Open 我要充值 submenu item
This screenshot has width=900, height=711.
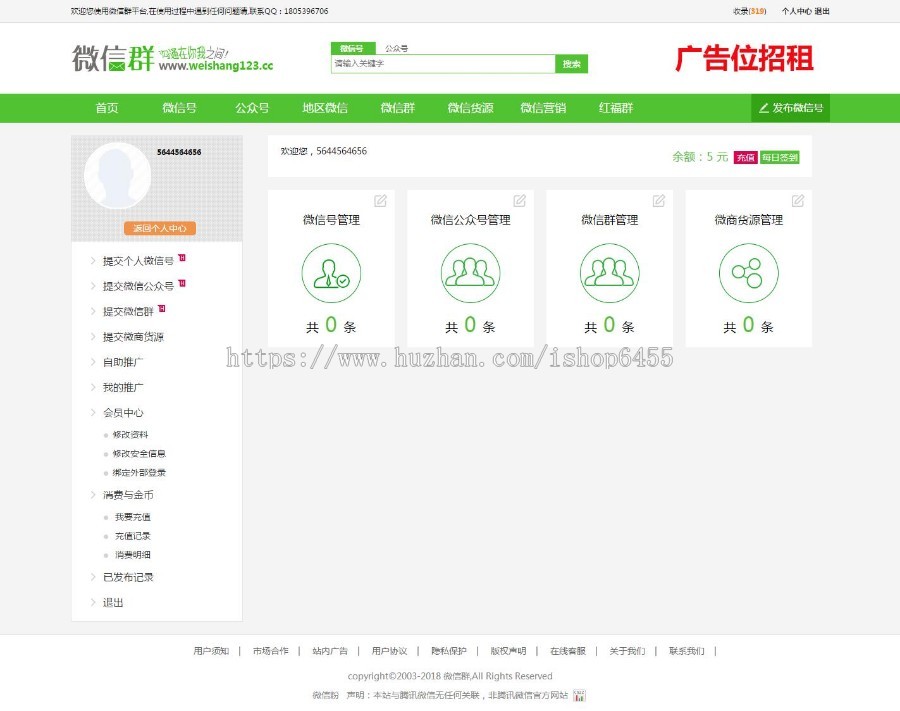(x=133, y=517)
